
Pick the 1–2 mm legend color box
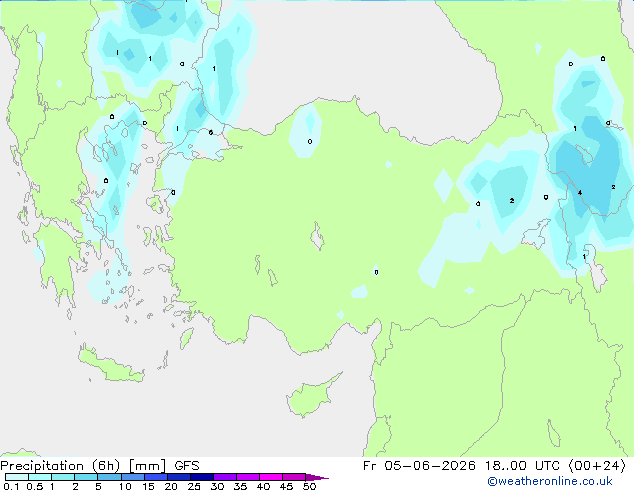63,477
